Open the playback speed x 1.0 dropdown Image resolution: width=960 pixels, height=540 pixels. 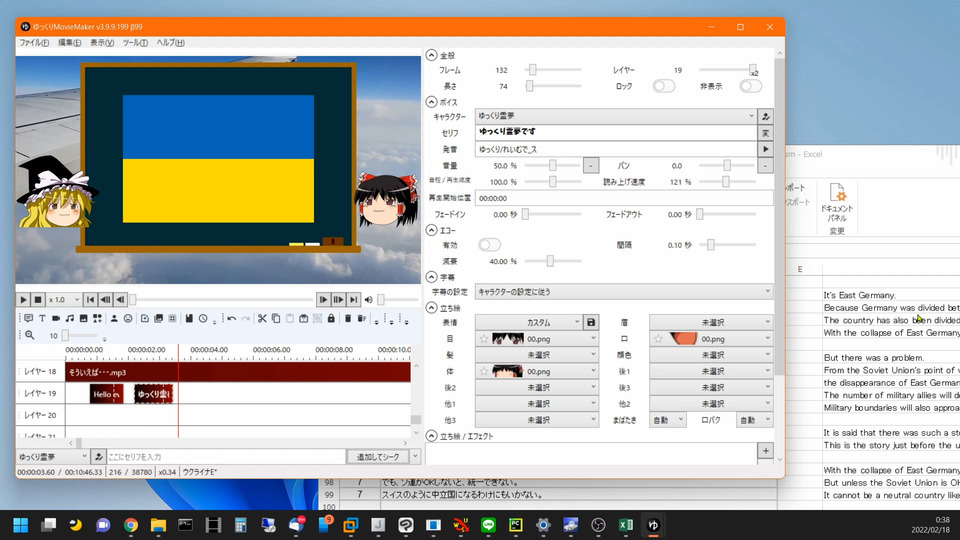pyautogui.click(x=64, y=299)
